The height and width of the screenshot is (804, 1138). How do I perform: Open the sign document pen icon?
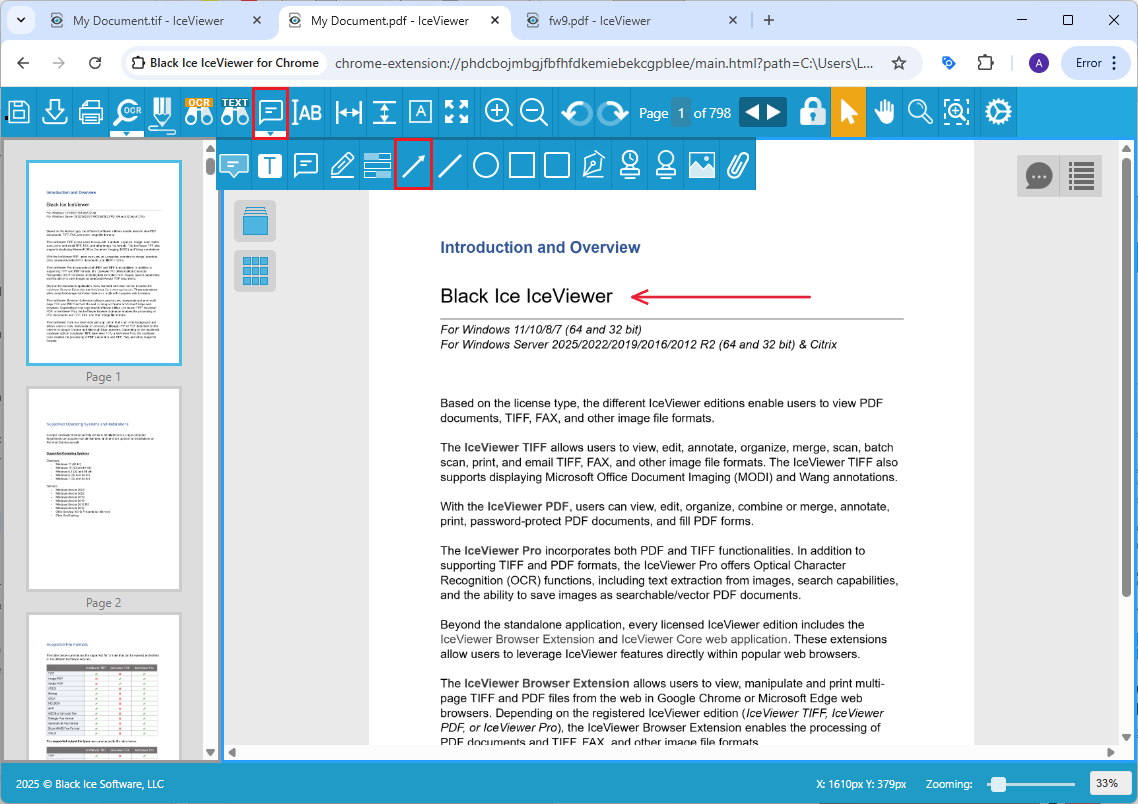[162, 114]
